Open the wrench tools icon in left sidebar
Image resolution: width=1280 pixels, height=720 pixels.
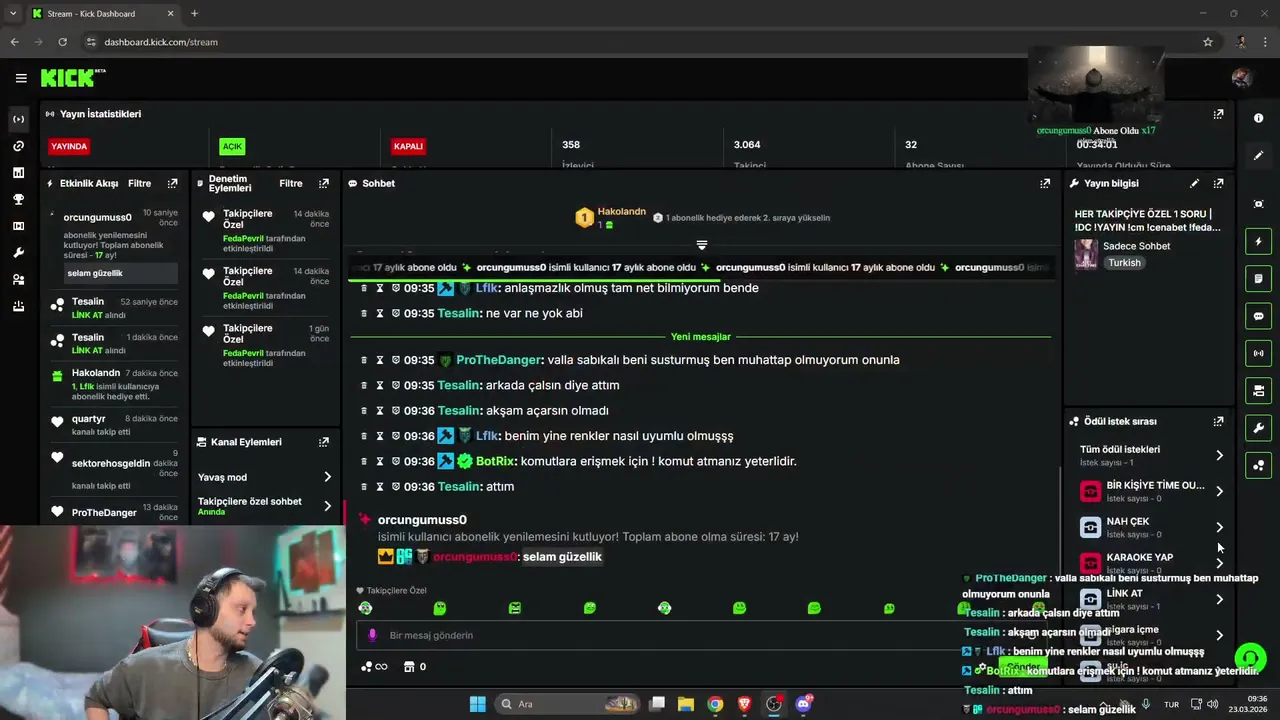coord(18,253)
